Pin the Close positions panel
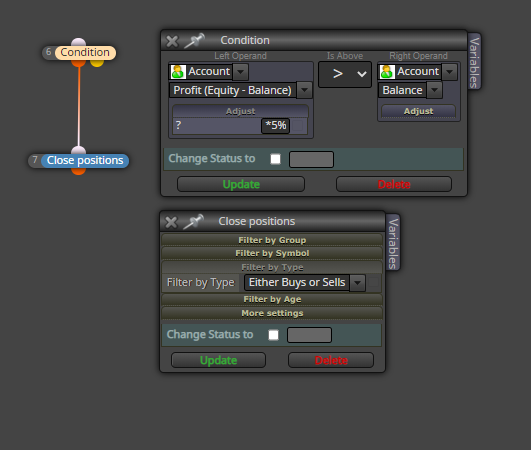531x450 pixels. tap(193, 222)
